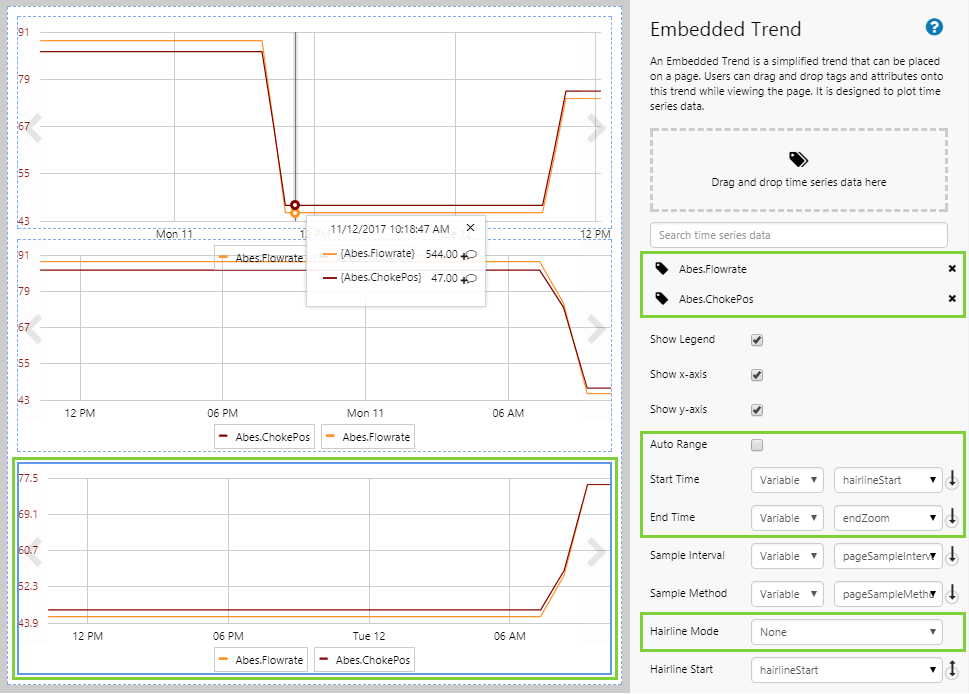Viewport: 969px width, 694px height.
Task: Pan the top trend forward with the right arrow
Action: (x=596, y=127)
